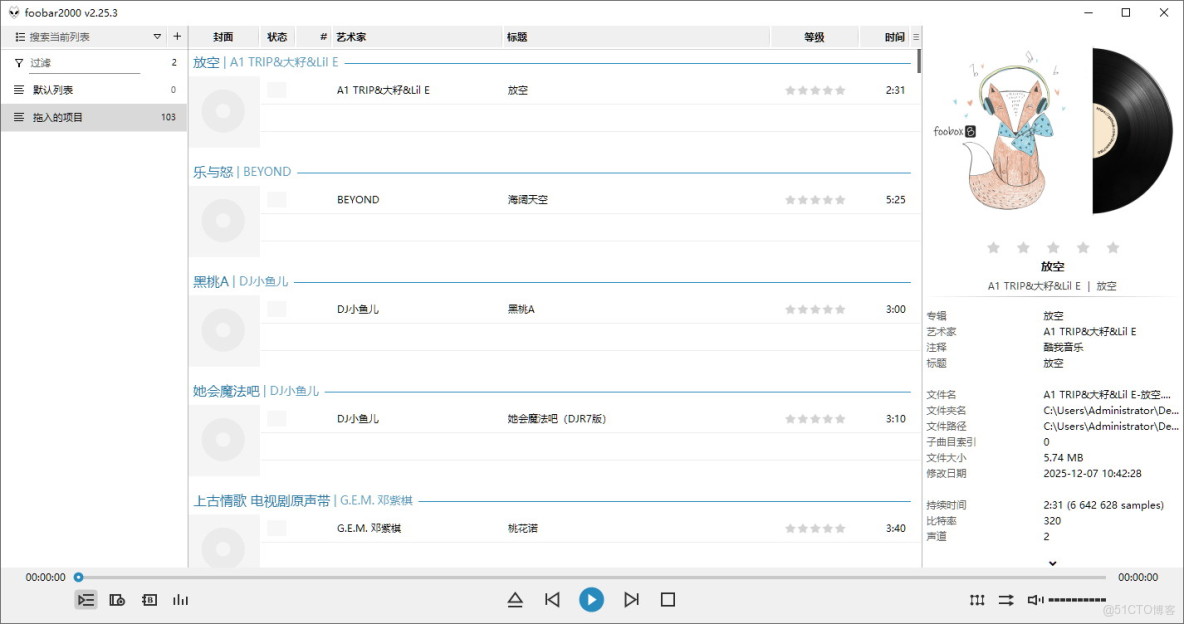
Task: Play the track 桃花诺 by G.E.M.
Action: pos(518,528)
